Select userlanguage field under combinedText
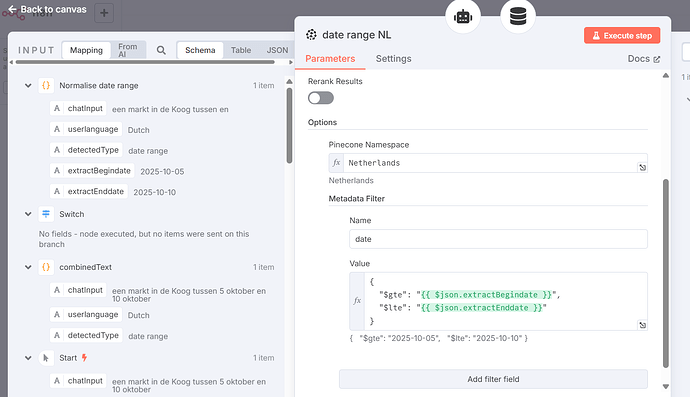This screenshot has height=397, width=690. [93, 314]
